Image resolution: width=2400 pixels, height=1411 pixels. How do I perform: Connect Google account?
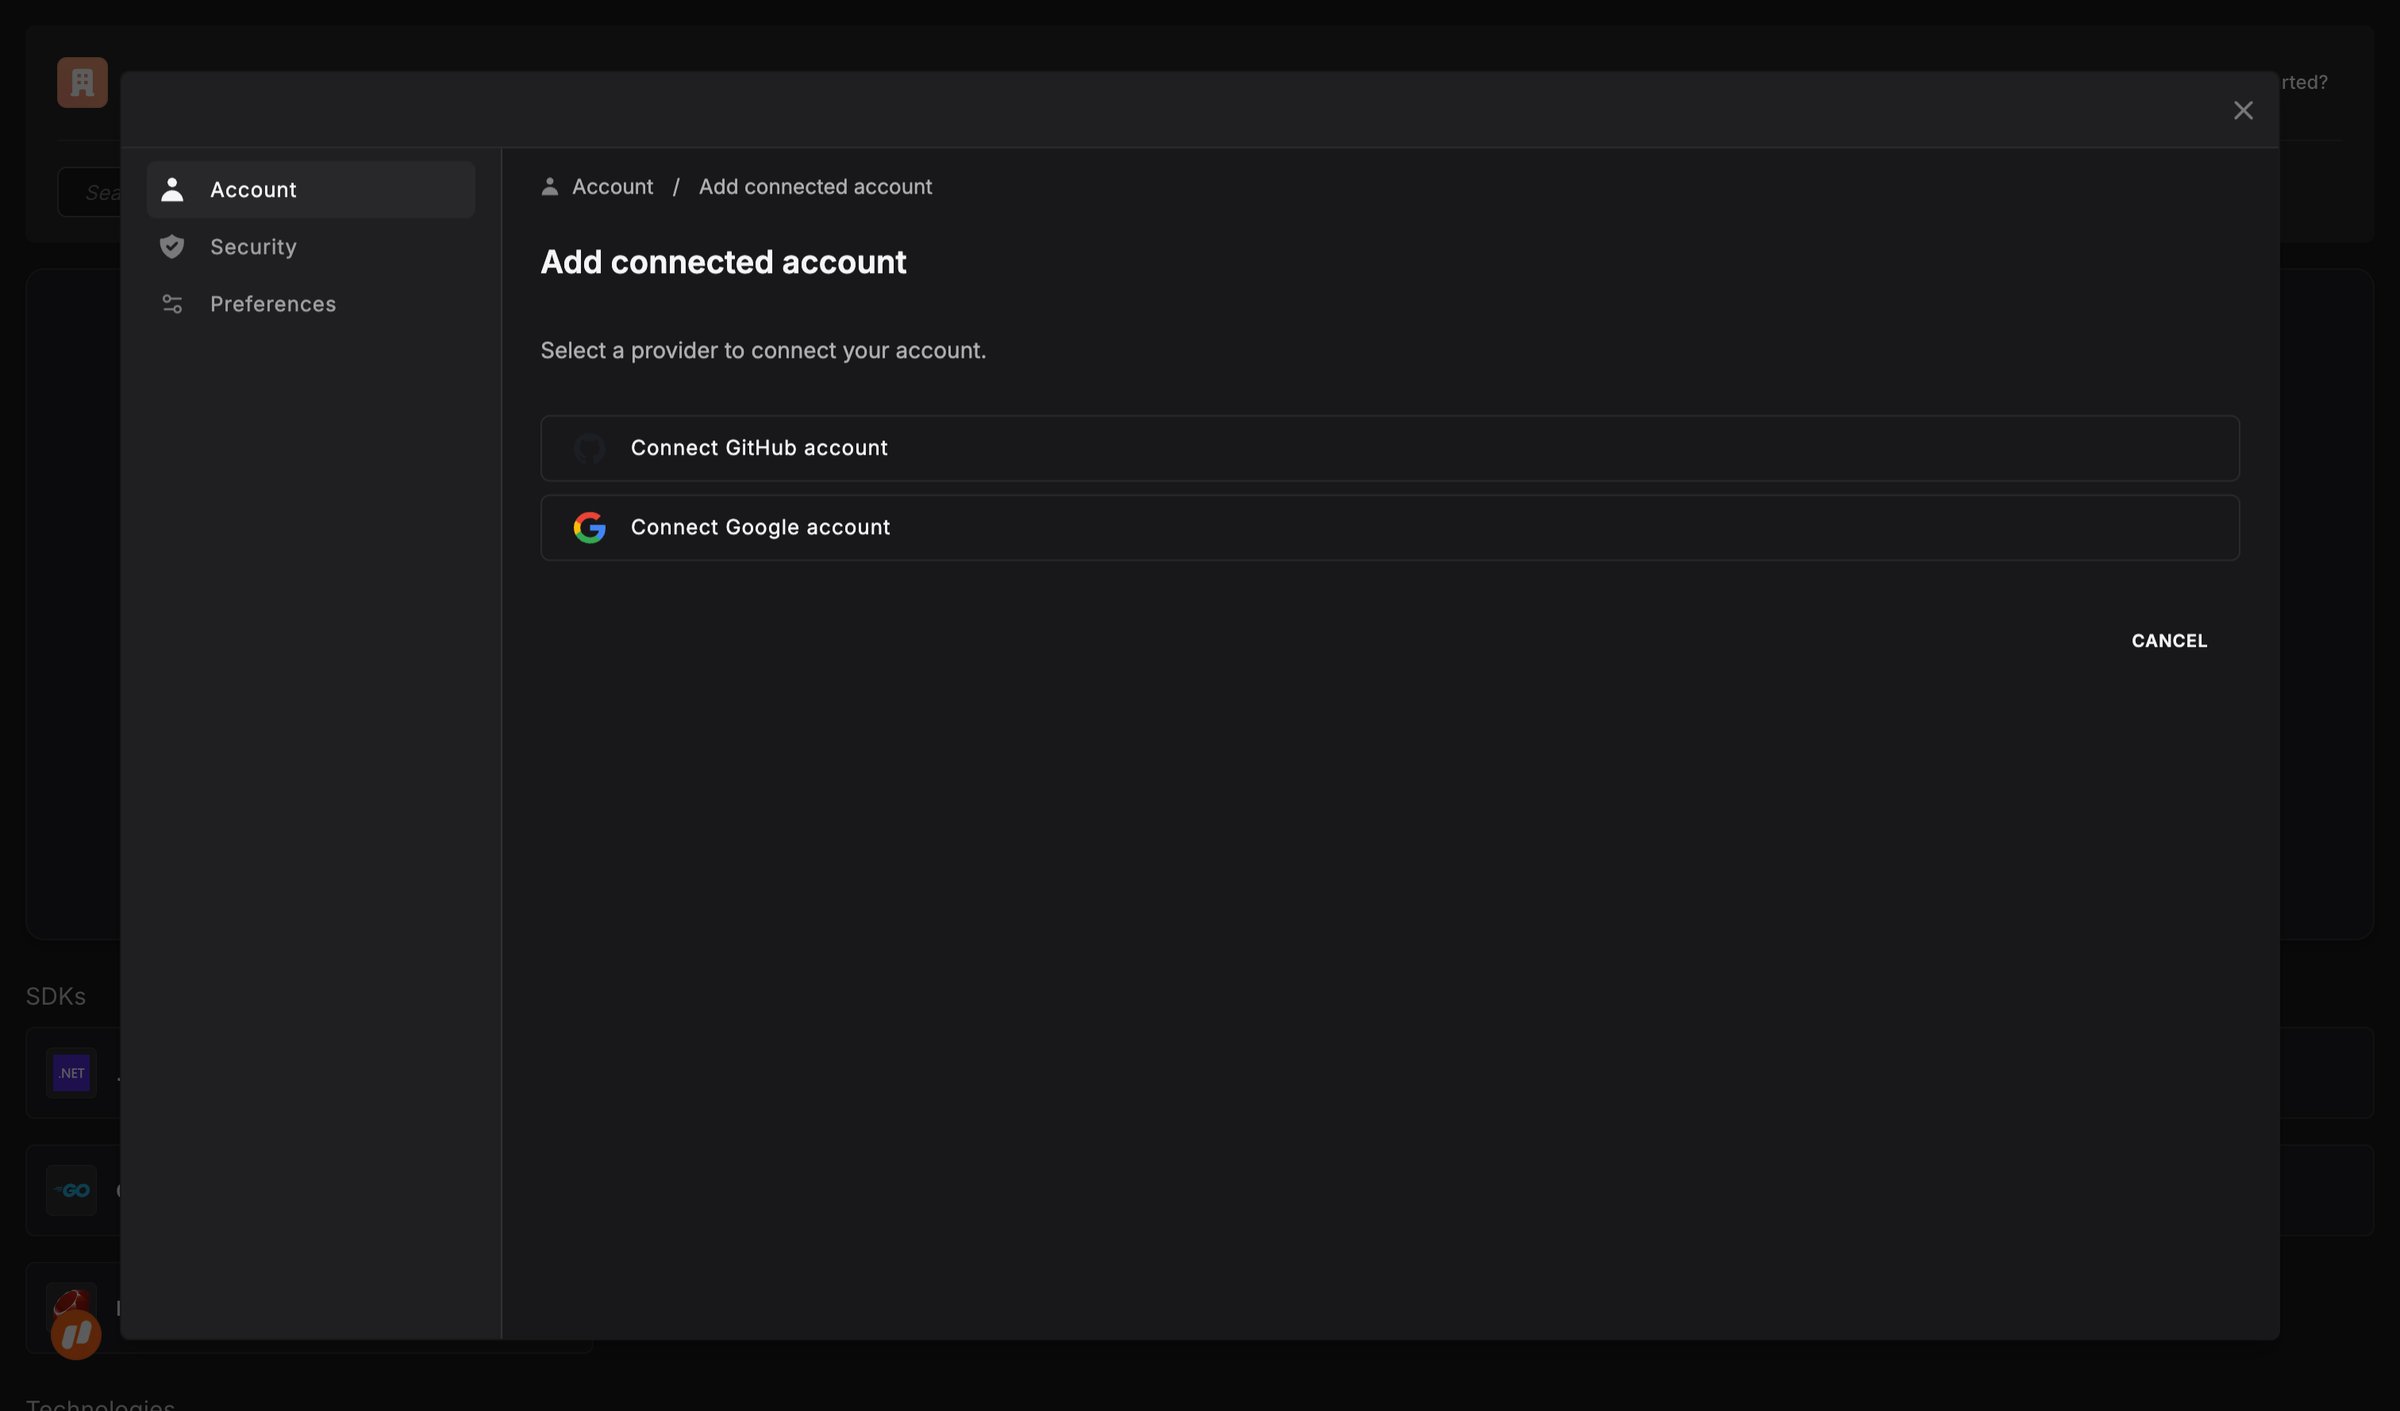(x=1389, y=527)
